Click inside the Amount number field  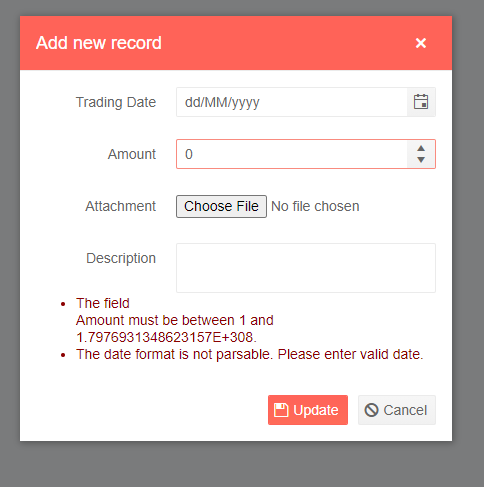point(292,154)
